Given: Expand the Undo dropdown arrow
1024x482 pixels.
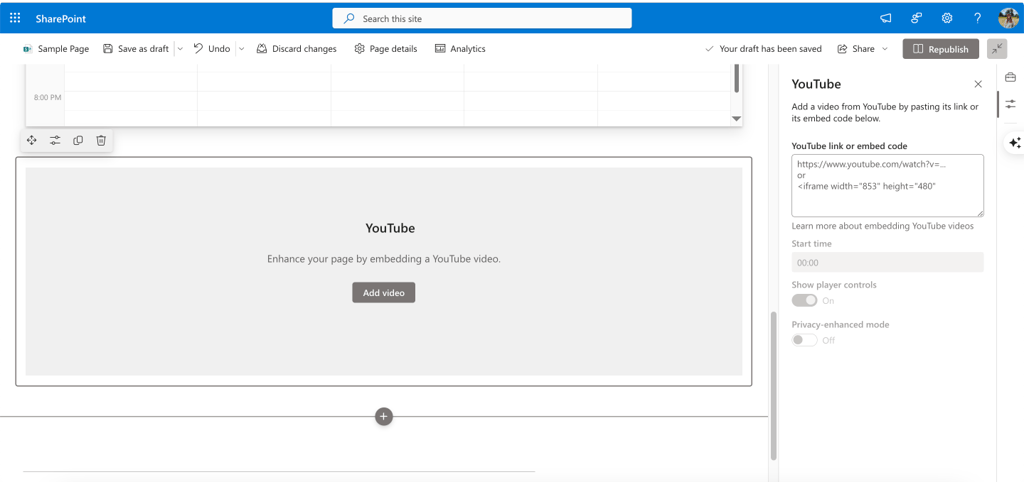Looking at the screenshot, I should pos(240,49).
